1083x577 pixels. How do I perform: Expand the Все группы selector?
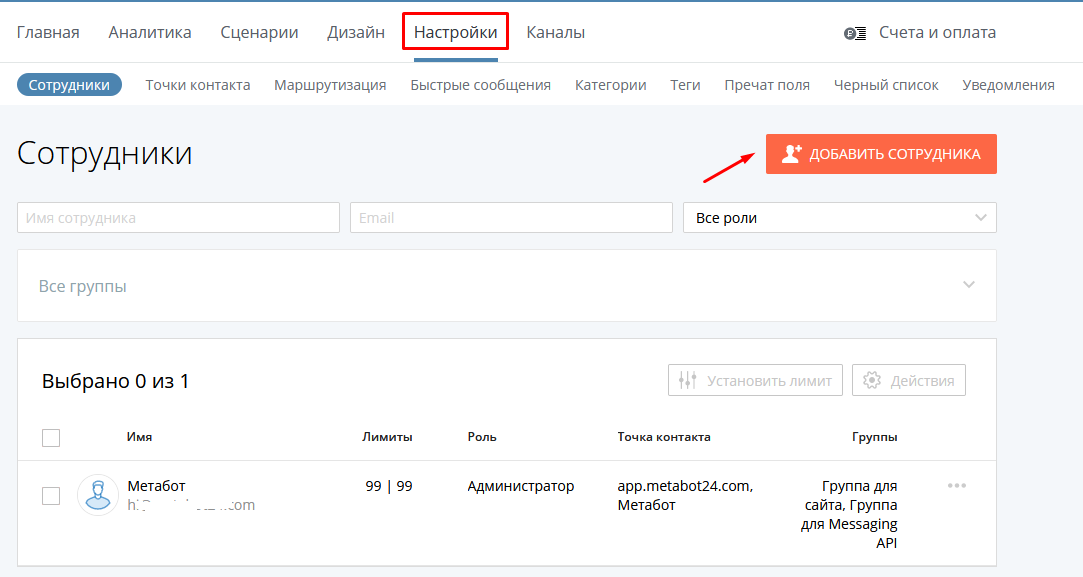click(507, 285)
